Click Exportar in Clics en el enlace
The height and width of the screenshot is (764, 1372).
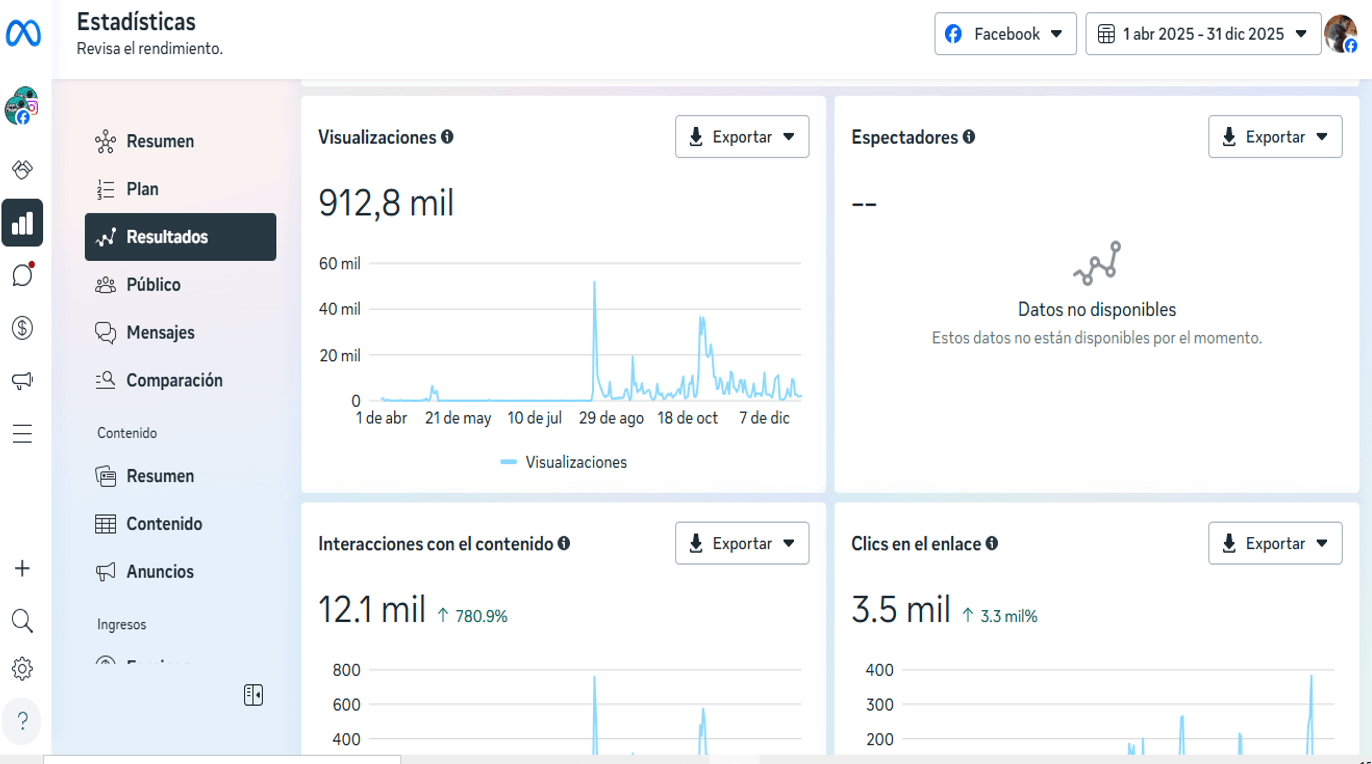pos(1275,544)
